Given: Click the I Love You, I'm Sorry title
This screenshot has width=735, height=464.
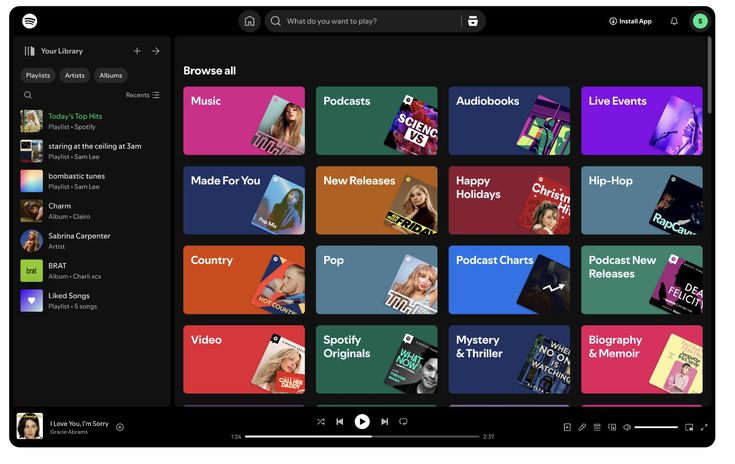Looking at the screenshot, I should pyautogui.click(x=79, y=423).
